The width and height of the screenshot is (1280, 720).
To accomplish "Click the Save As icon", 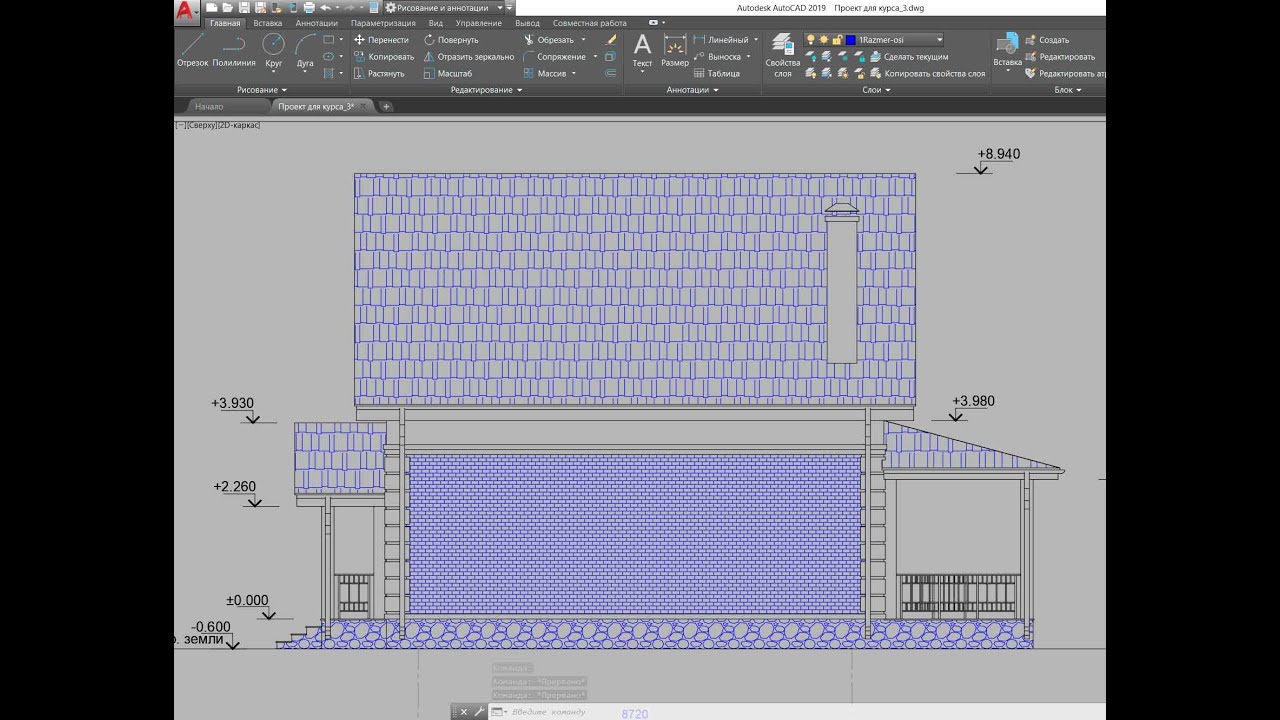I will 260,8.
